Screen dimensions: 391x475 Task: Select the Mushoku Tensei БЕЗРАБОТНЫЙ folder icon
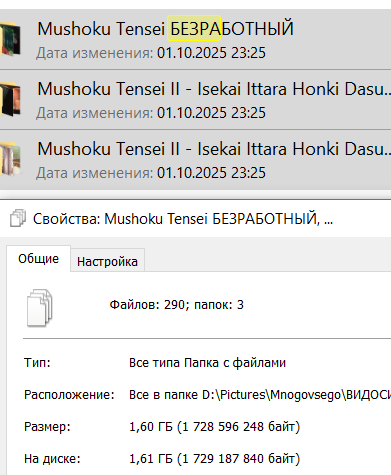click(x=11, y=39)
